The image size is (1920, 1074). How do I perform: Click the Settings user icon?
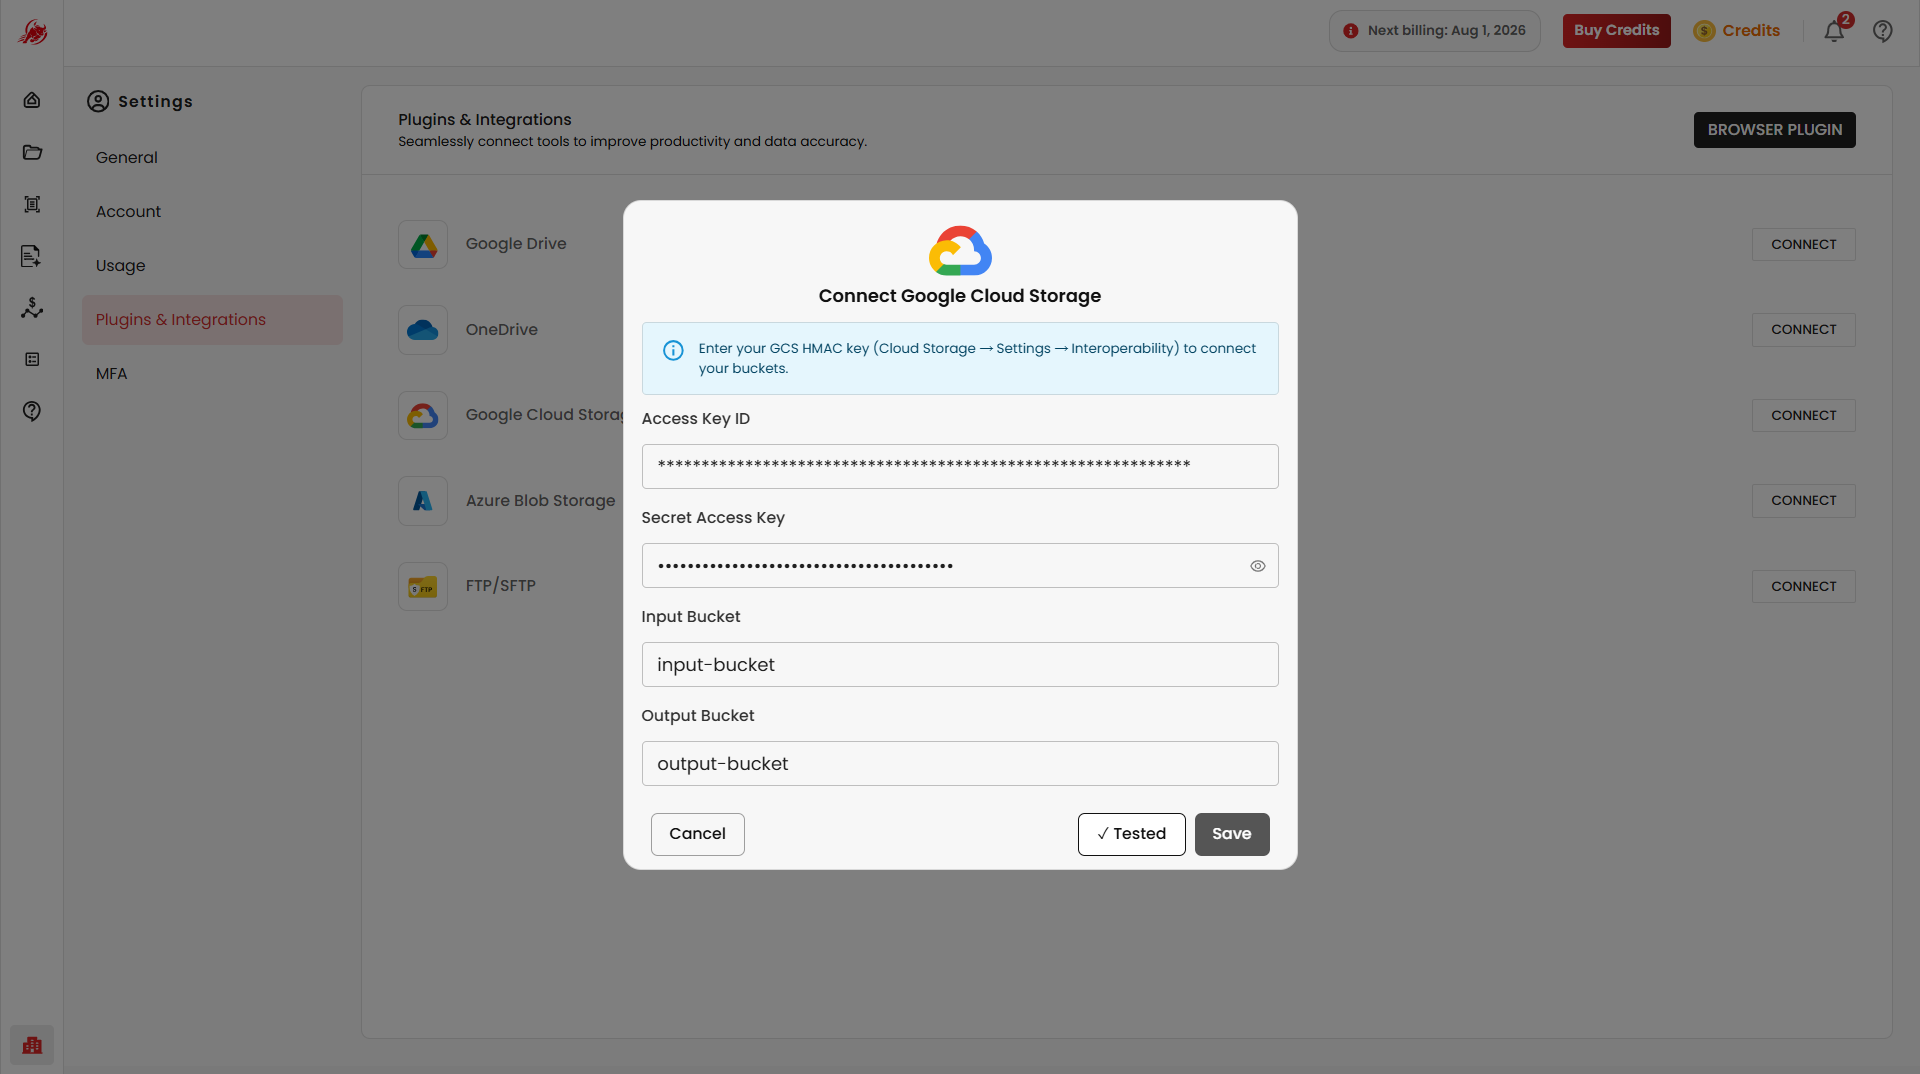pyautogui.click(x=98, y=101)
